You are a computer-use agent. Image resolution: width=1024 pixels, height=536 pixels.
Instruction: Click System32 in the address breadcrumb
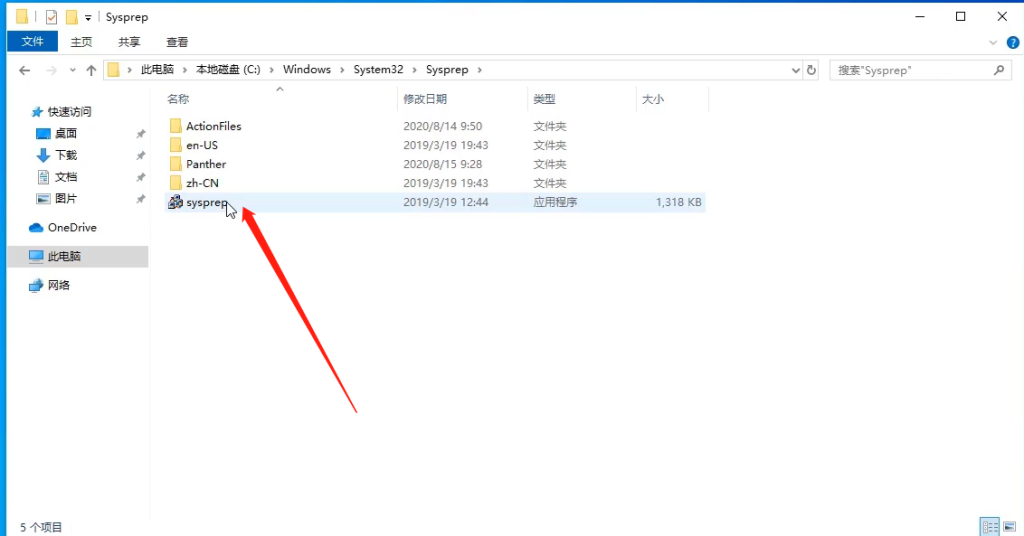(377, 70)
